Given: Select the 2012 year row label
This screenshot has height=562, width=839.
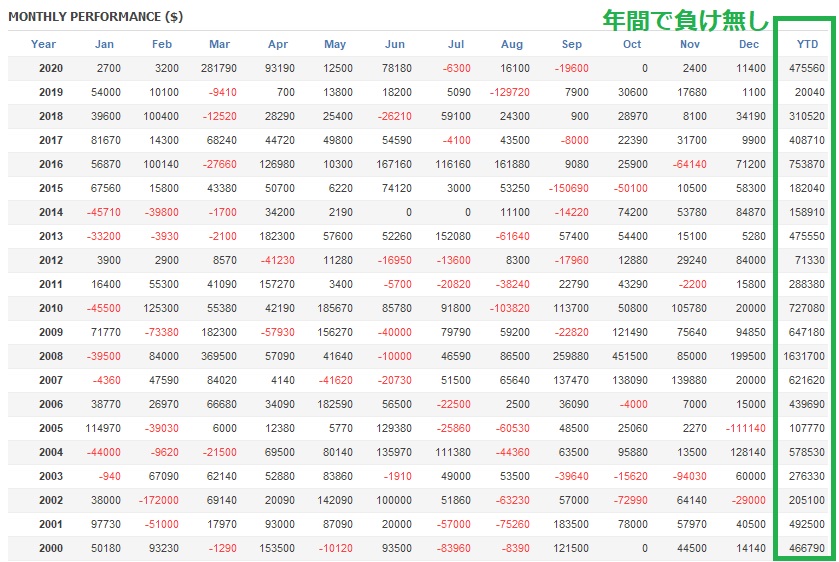Looking at the screenshot, I should coord(51,260).
